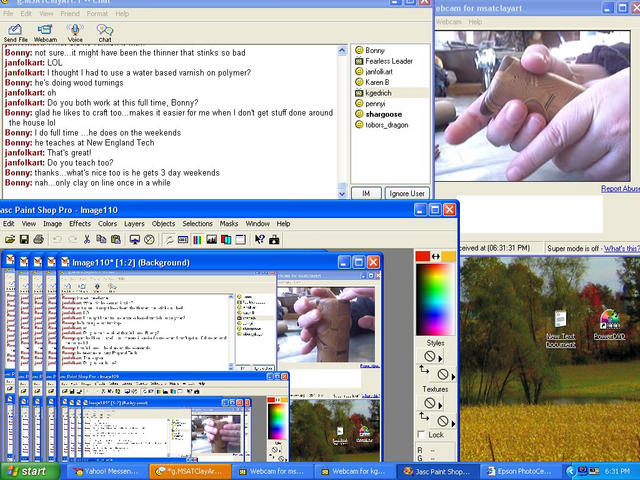The image size is (640, 480).
Task: Select user shargoose in chat list
Action: point(383,114)
